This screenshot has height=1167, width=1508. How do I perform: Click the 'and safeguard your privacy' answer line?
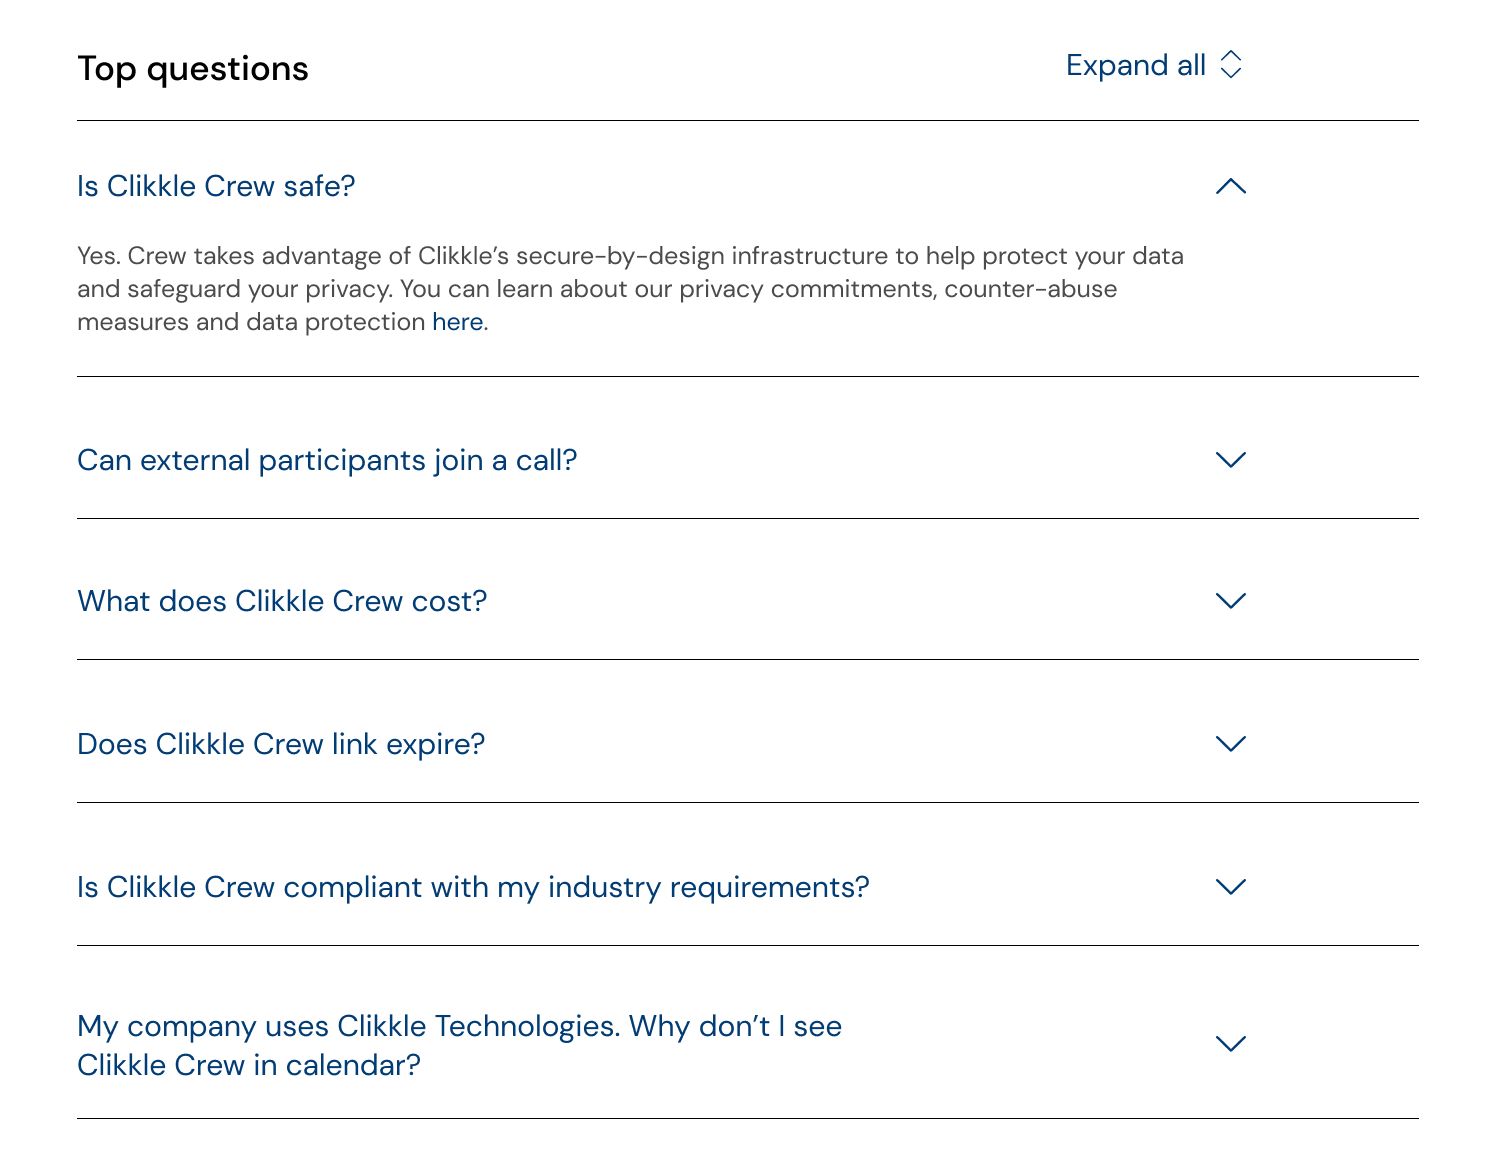click(x=597, y=289)
